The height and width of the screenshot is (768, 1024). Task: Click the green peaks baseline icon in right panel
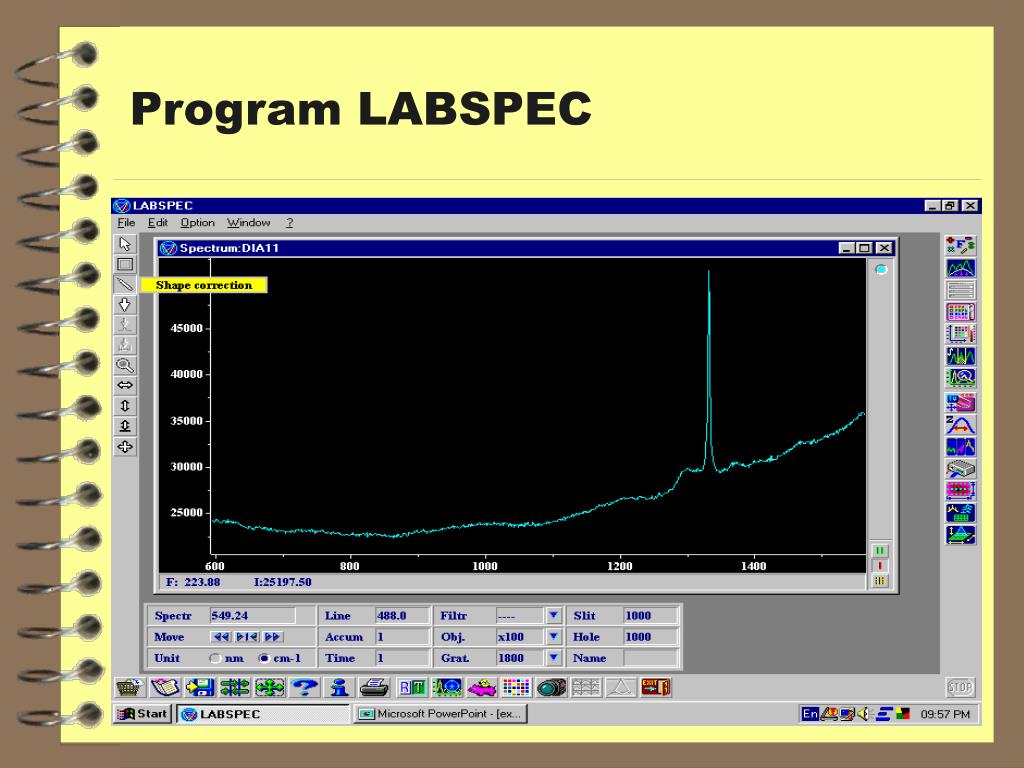(960, 268)
